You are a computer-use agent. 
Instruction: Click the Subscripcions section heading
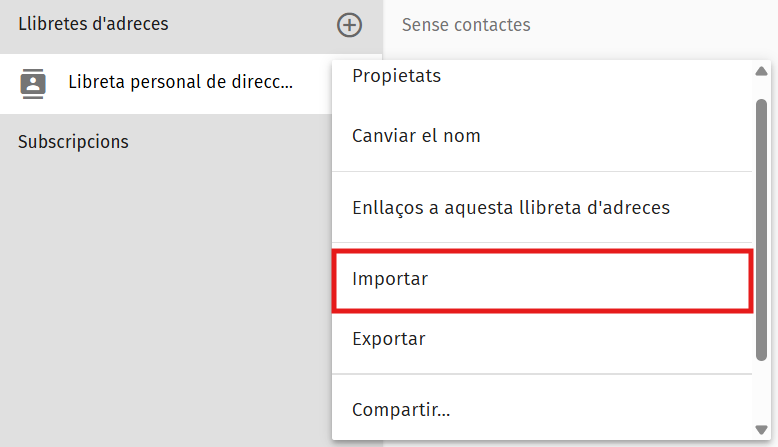click(x=73, y=142)
